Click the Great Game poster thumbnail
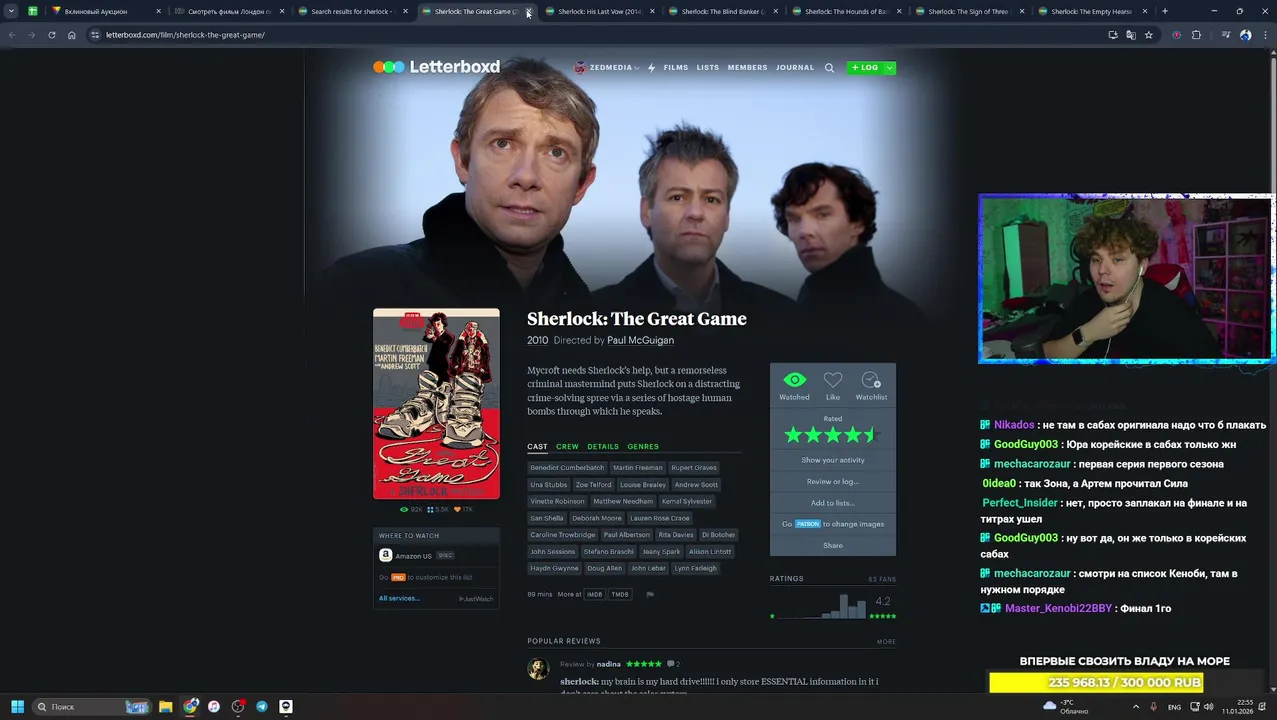This screenshot has height=720, width=1277. [x=436, y=403]
